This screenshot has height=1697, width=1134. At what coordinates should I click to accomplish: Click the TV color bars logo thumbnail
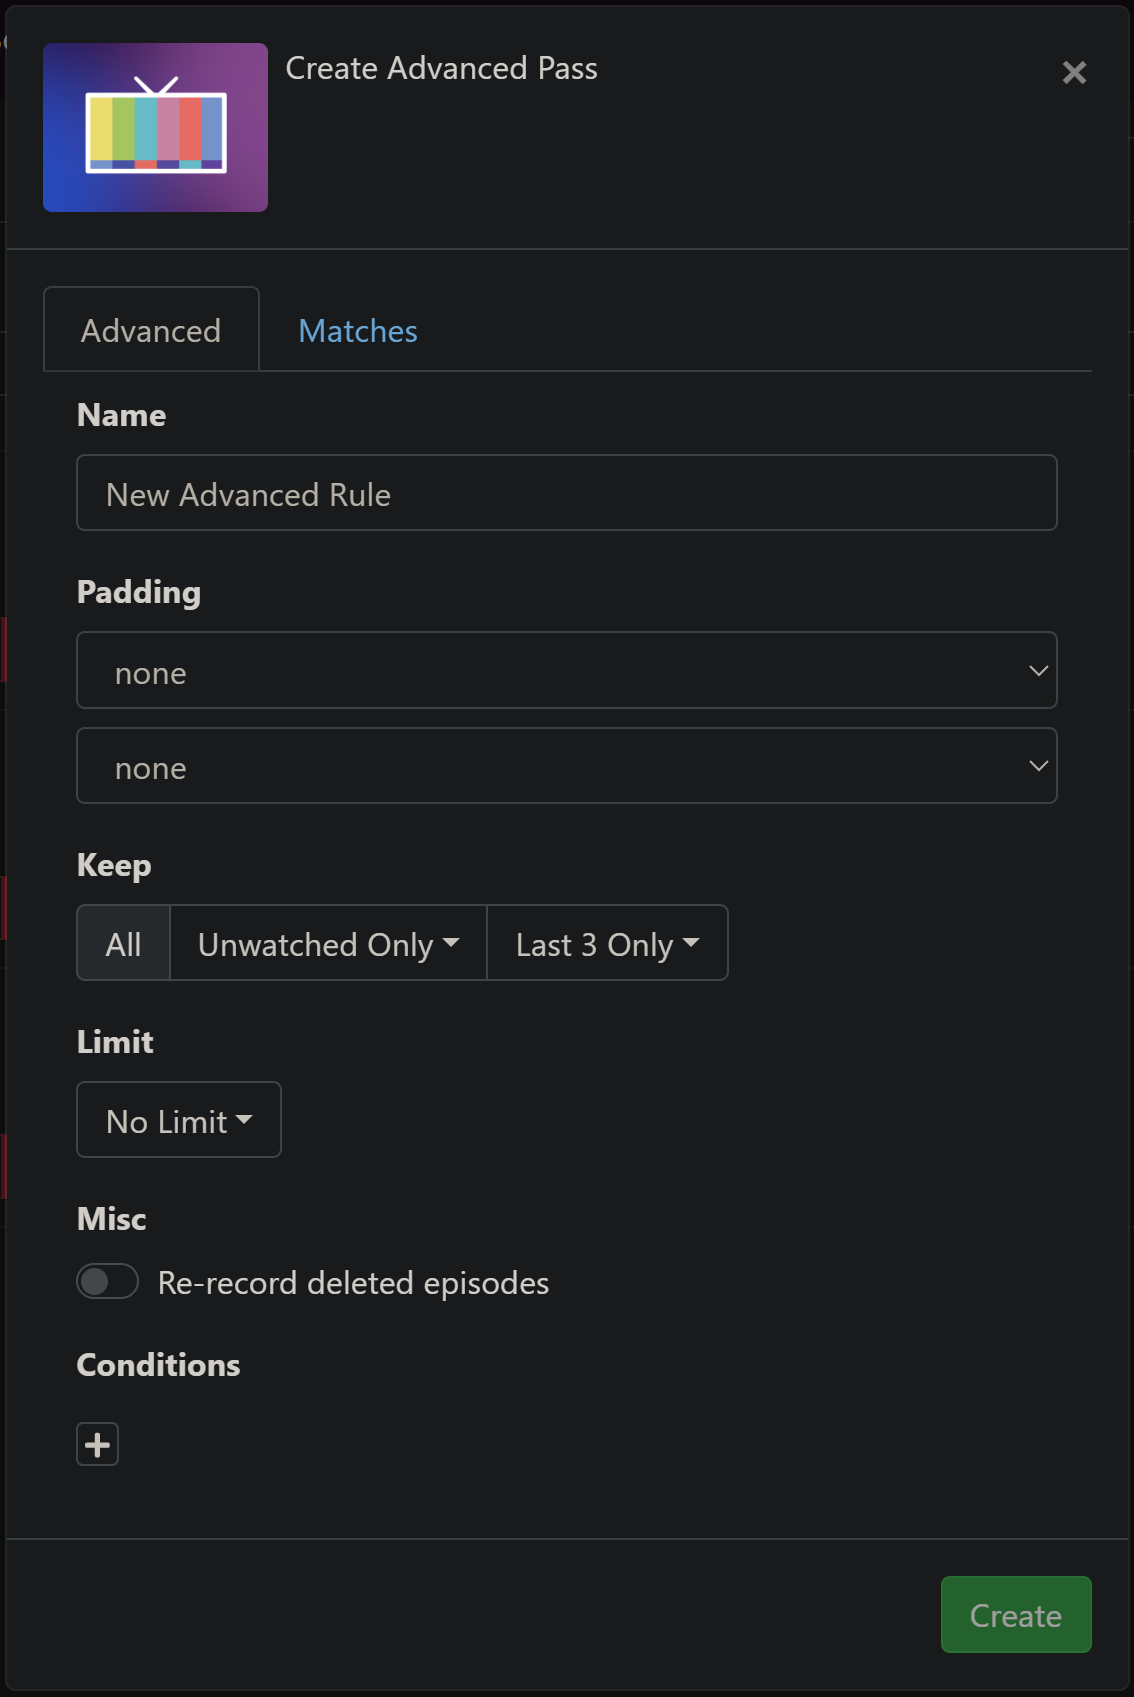(155, 127)
